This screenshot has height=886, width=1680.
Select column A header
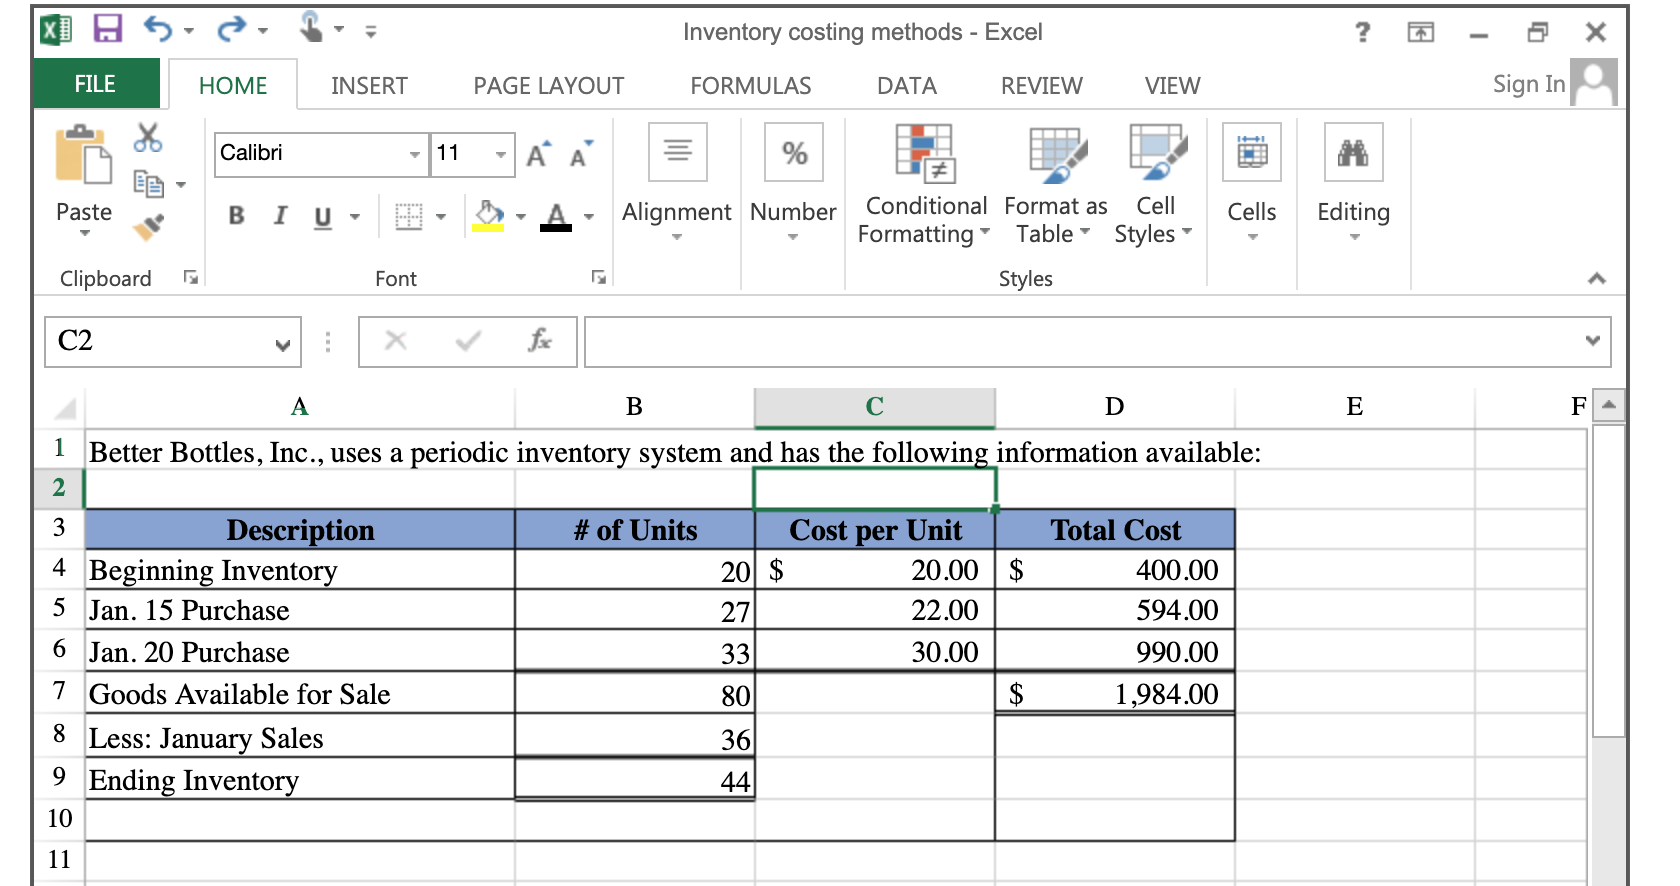pyautogui.click(x=300, y=407)
